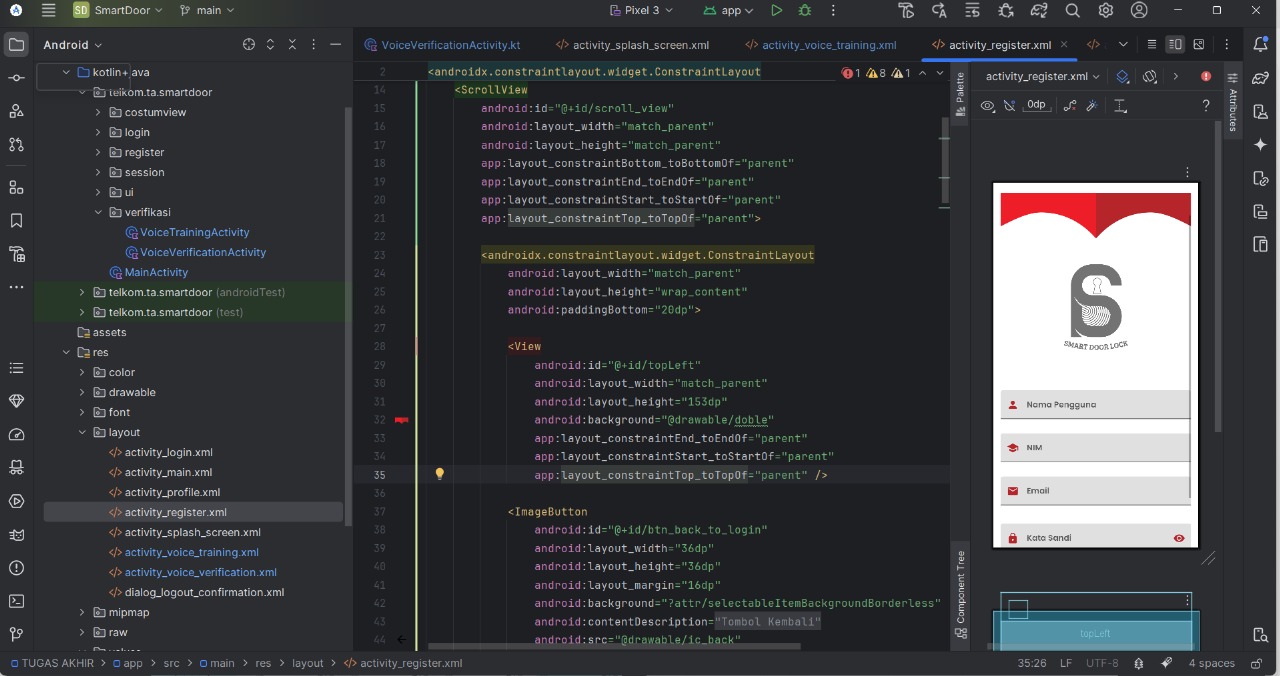Click the Infer Constraints magic wand icon
This screenshot has height=676, width=1280.
click(1092, 105)
